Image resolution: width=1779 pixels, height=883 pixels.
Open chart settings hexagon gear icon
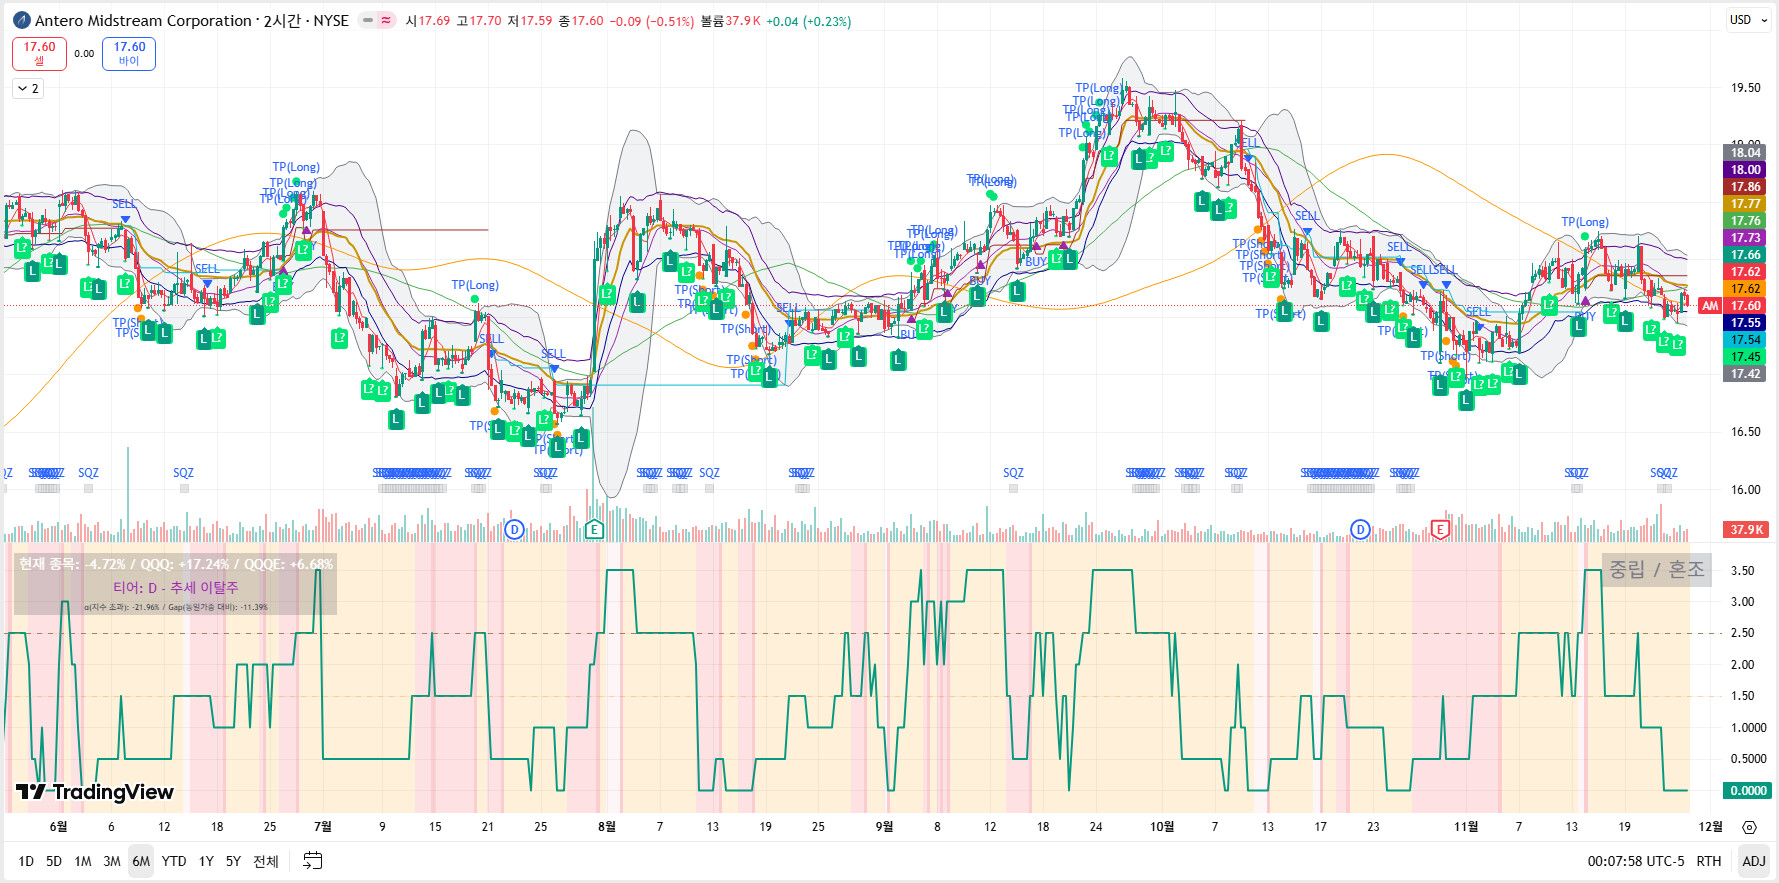[1749, 827]
